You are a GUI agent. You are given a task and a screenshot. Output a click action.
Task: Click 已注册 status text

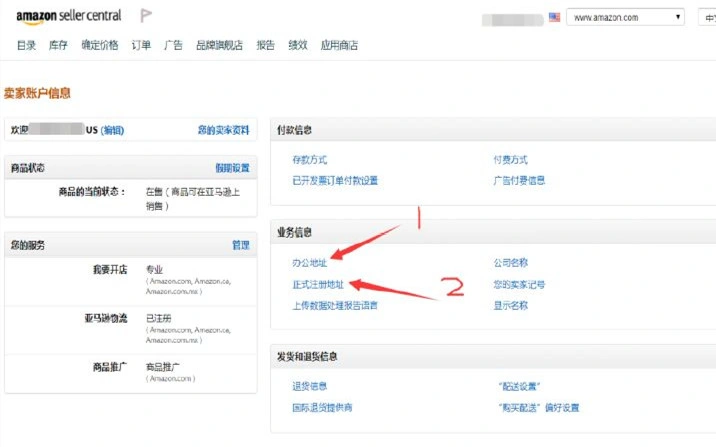(158, 318)
